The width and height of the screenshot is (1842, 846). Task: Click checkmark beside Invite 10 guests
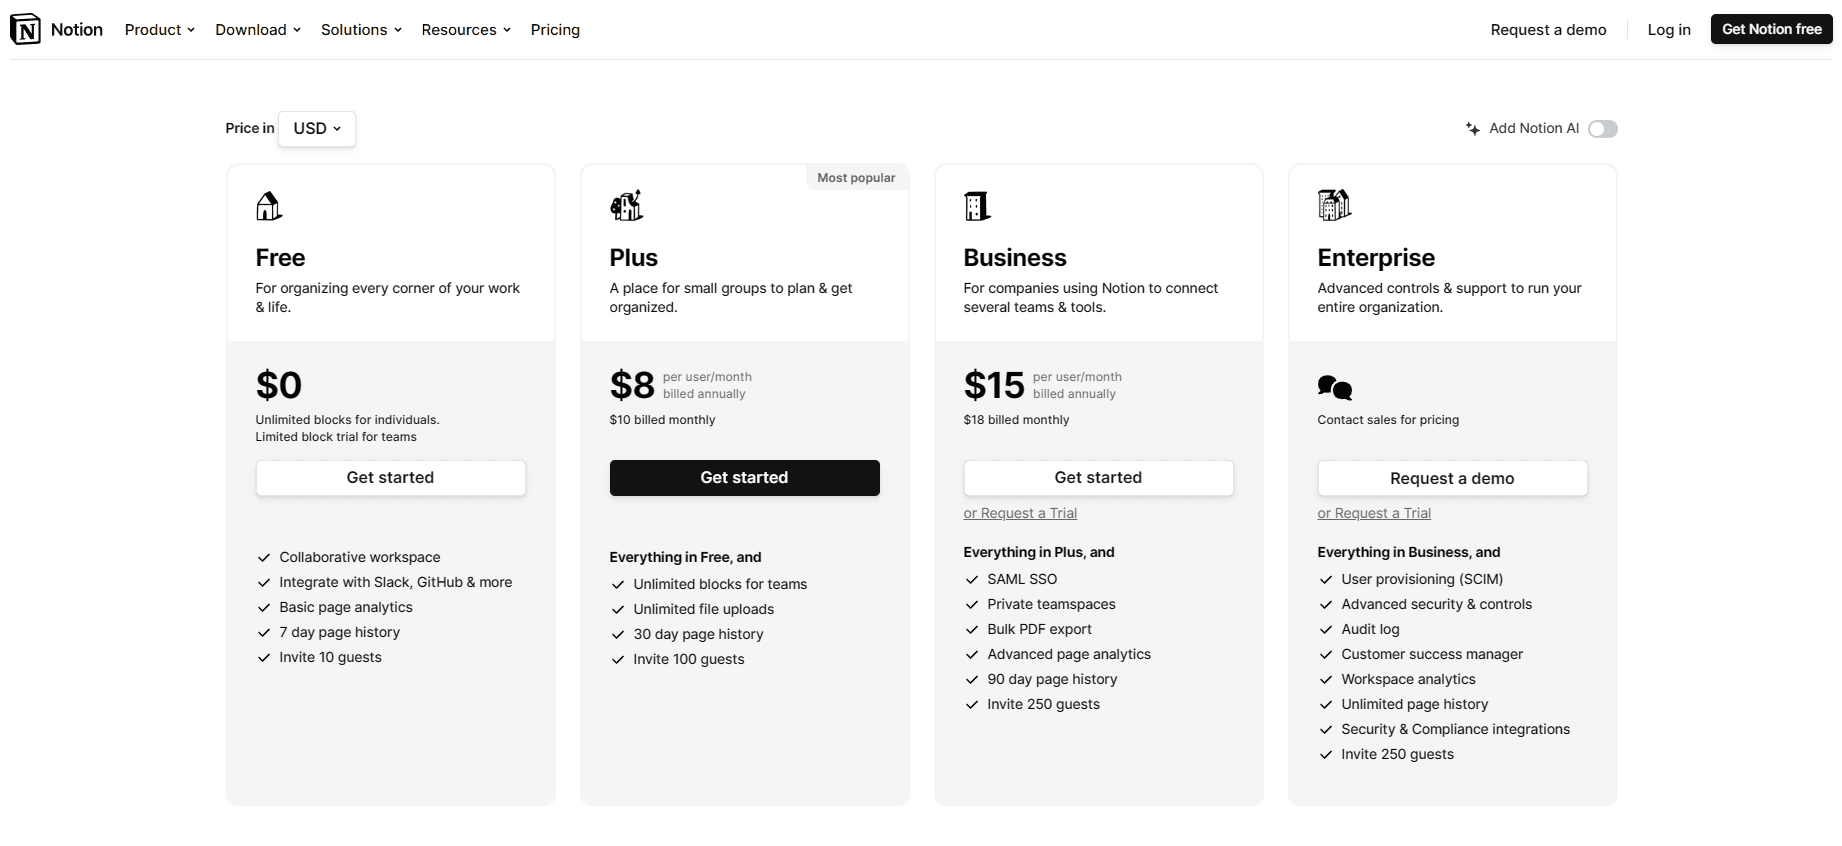(264, 658)
